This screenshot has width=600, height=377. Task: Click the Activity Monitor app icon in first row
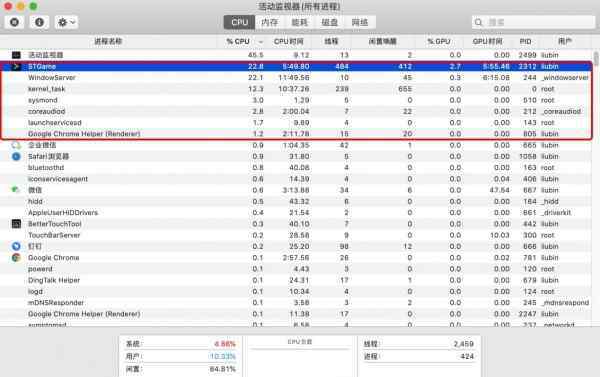point(16,55)
